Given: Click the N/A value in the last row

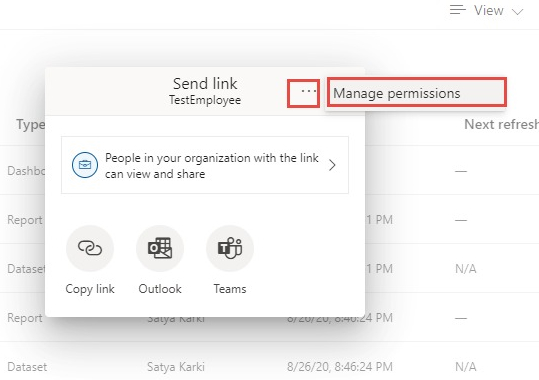Looking at the screenshot, I should [466, 367].
